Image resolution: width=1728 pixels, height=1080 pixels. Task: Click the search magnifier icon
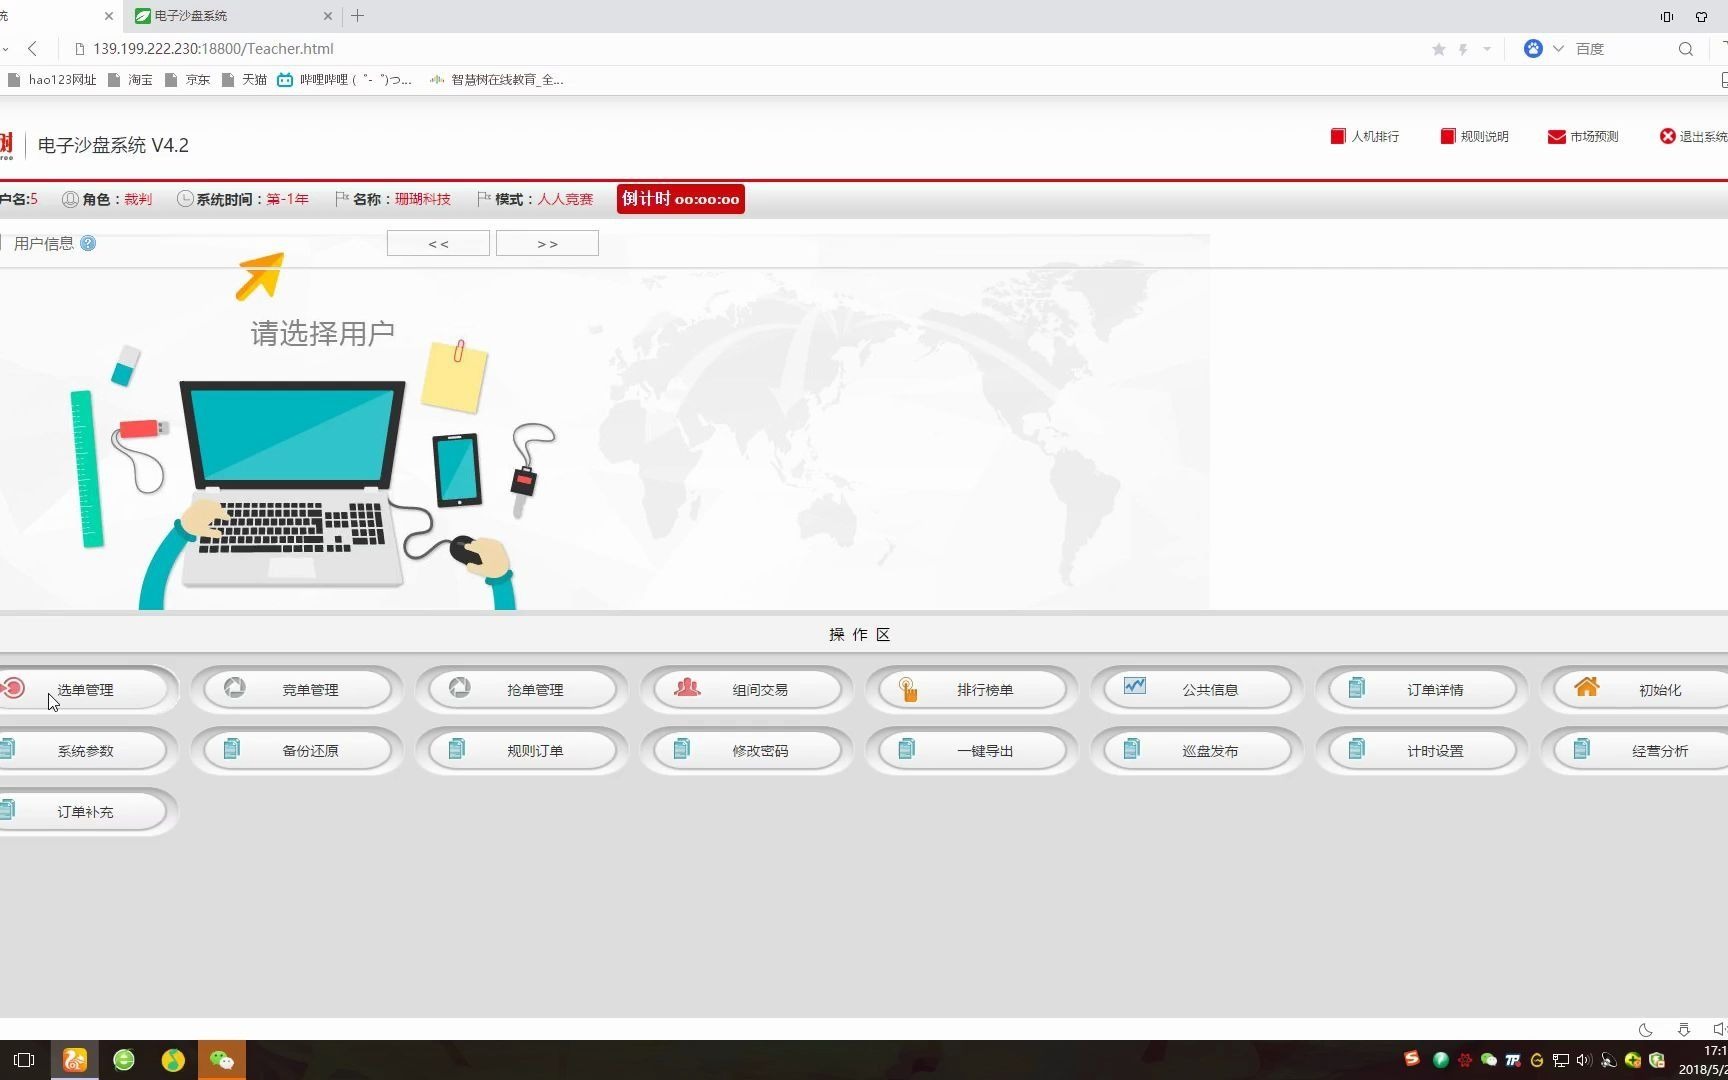click(x=1686, y=49)
